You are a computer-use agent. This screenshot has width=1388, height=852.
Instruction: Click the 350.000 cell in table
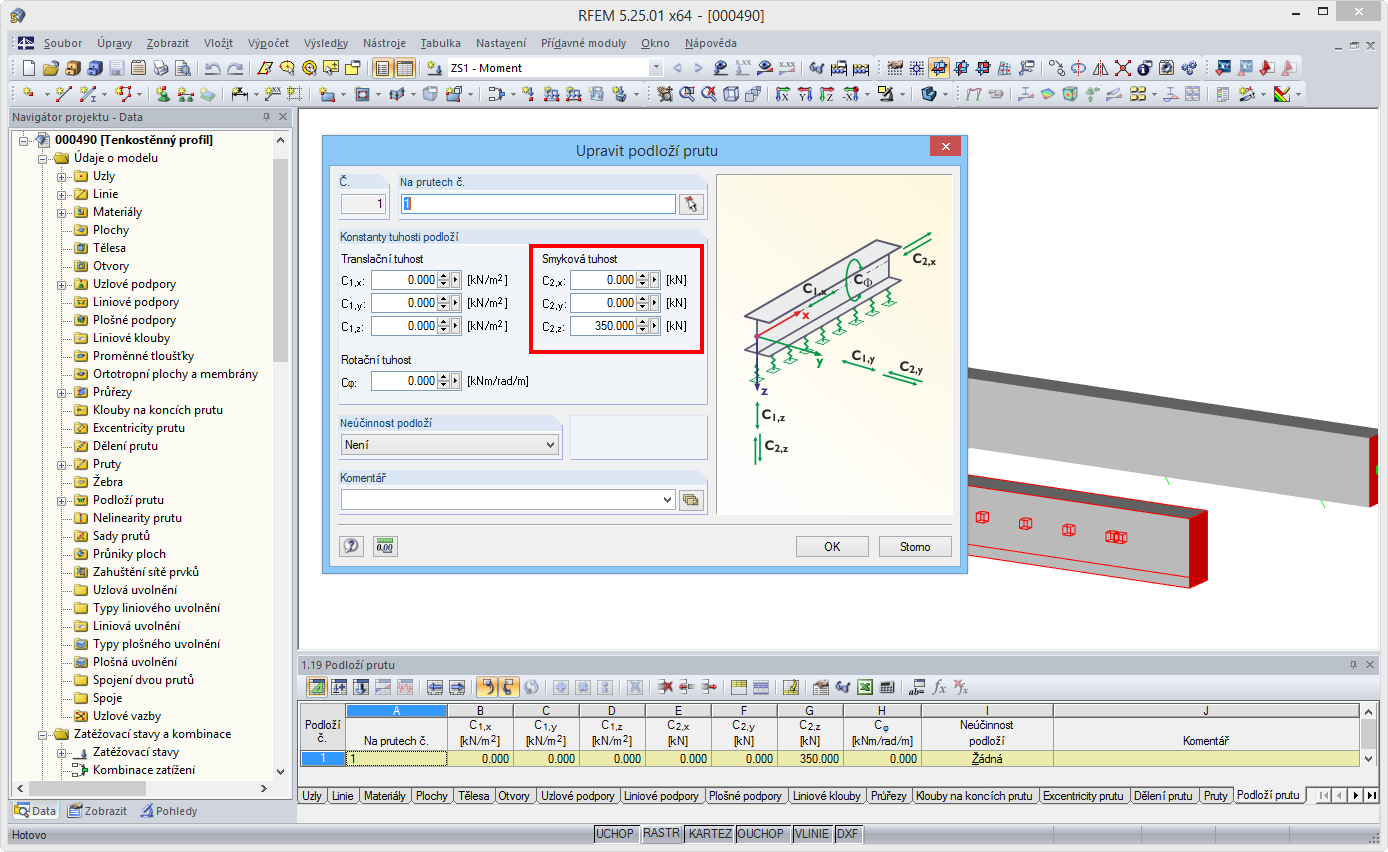coord(810,759)
